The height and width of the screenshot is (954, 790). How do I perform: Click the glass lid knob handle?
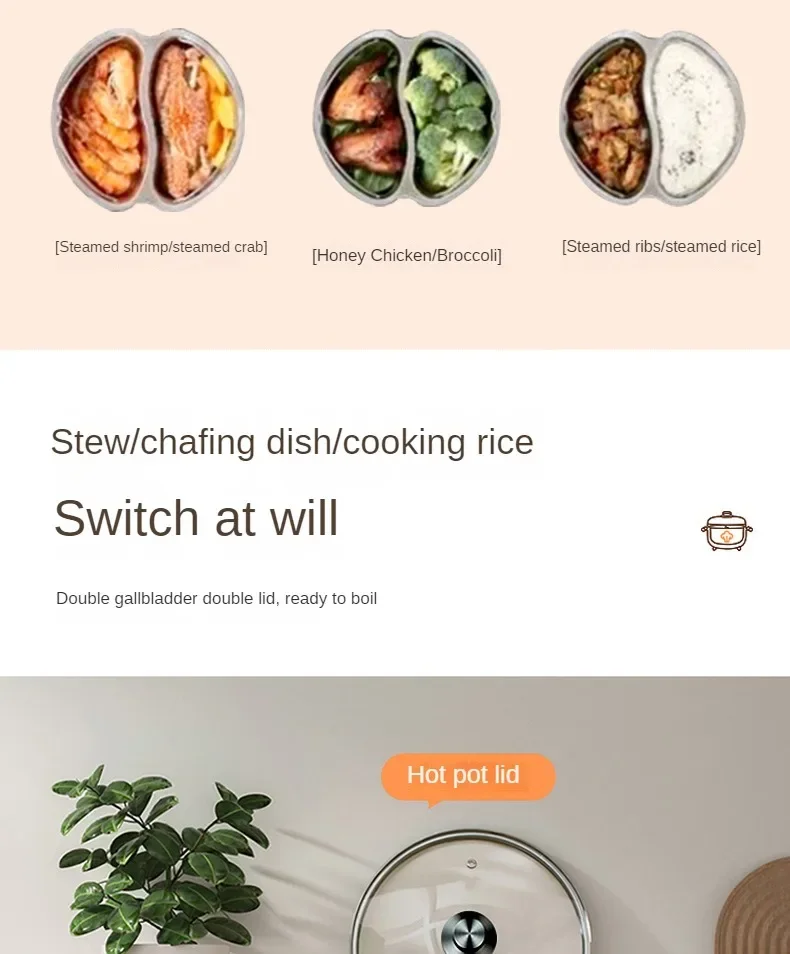(469, 933)
